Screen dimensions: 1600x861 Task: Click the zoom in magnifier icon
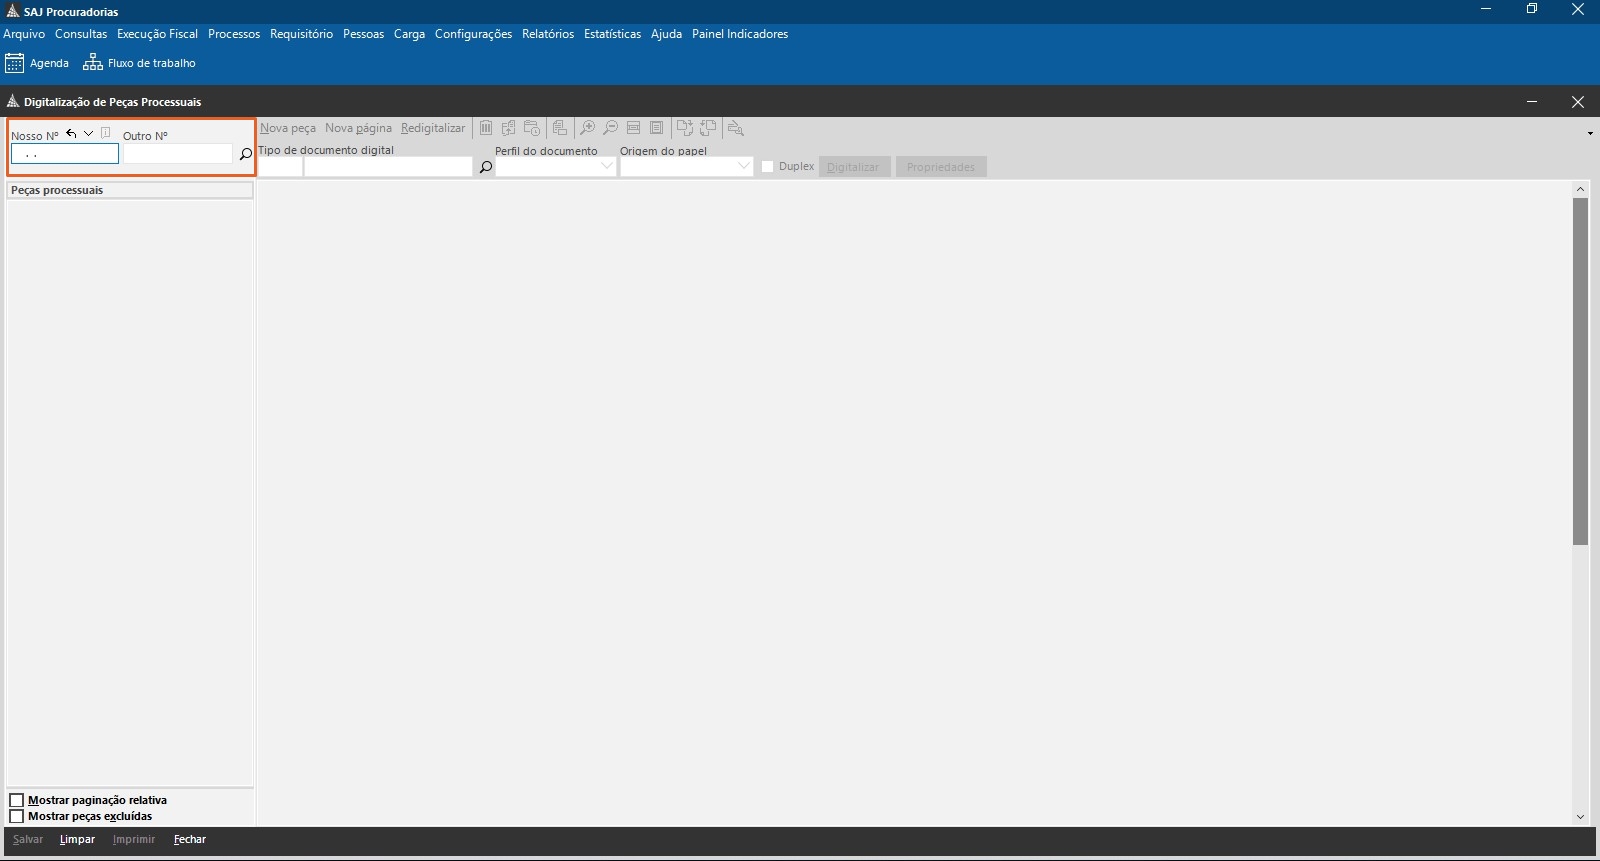[x=587, y=128]
